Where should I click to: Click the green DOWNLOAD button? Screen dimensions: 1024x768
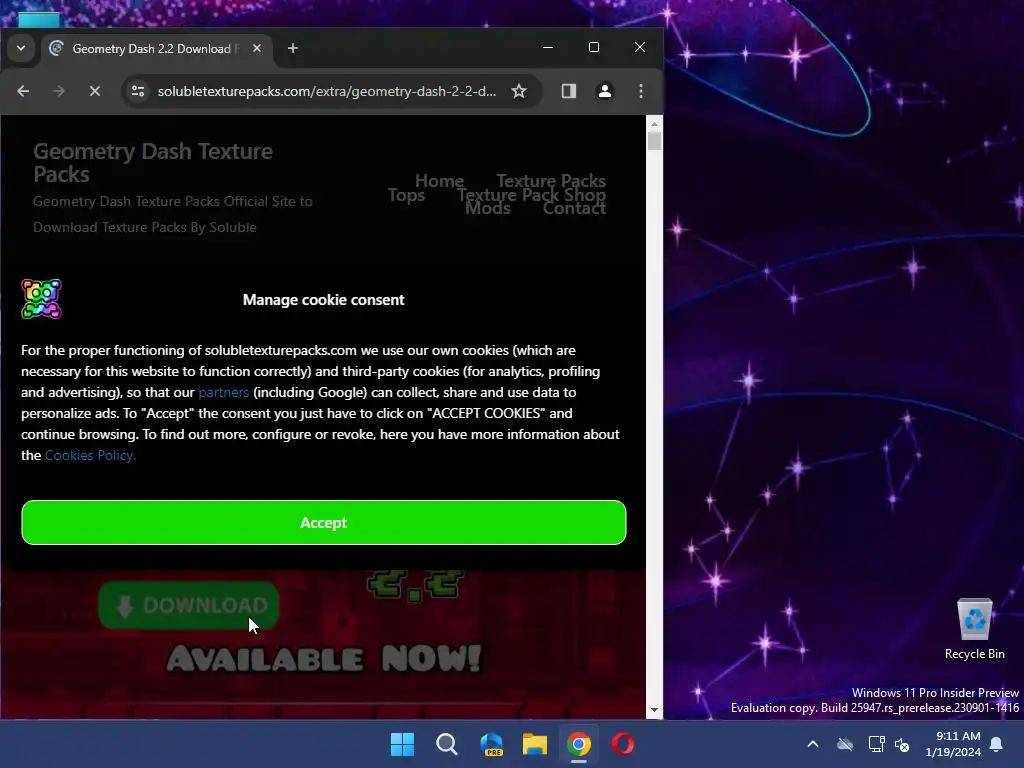[x=189, y=605]
